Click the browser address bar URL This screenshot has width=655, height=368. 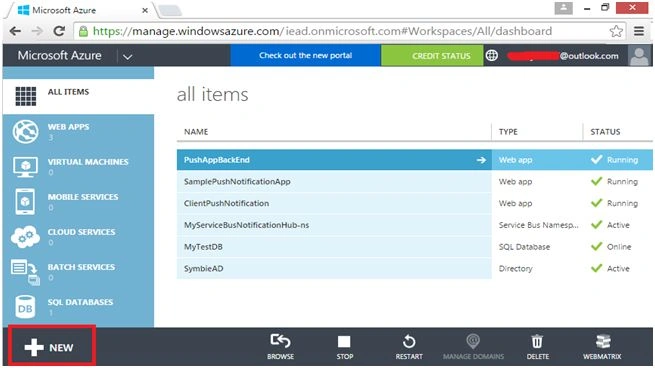click(x=322, y=31)
